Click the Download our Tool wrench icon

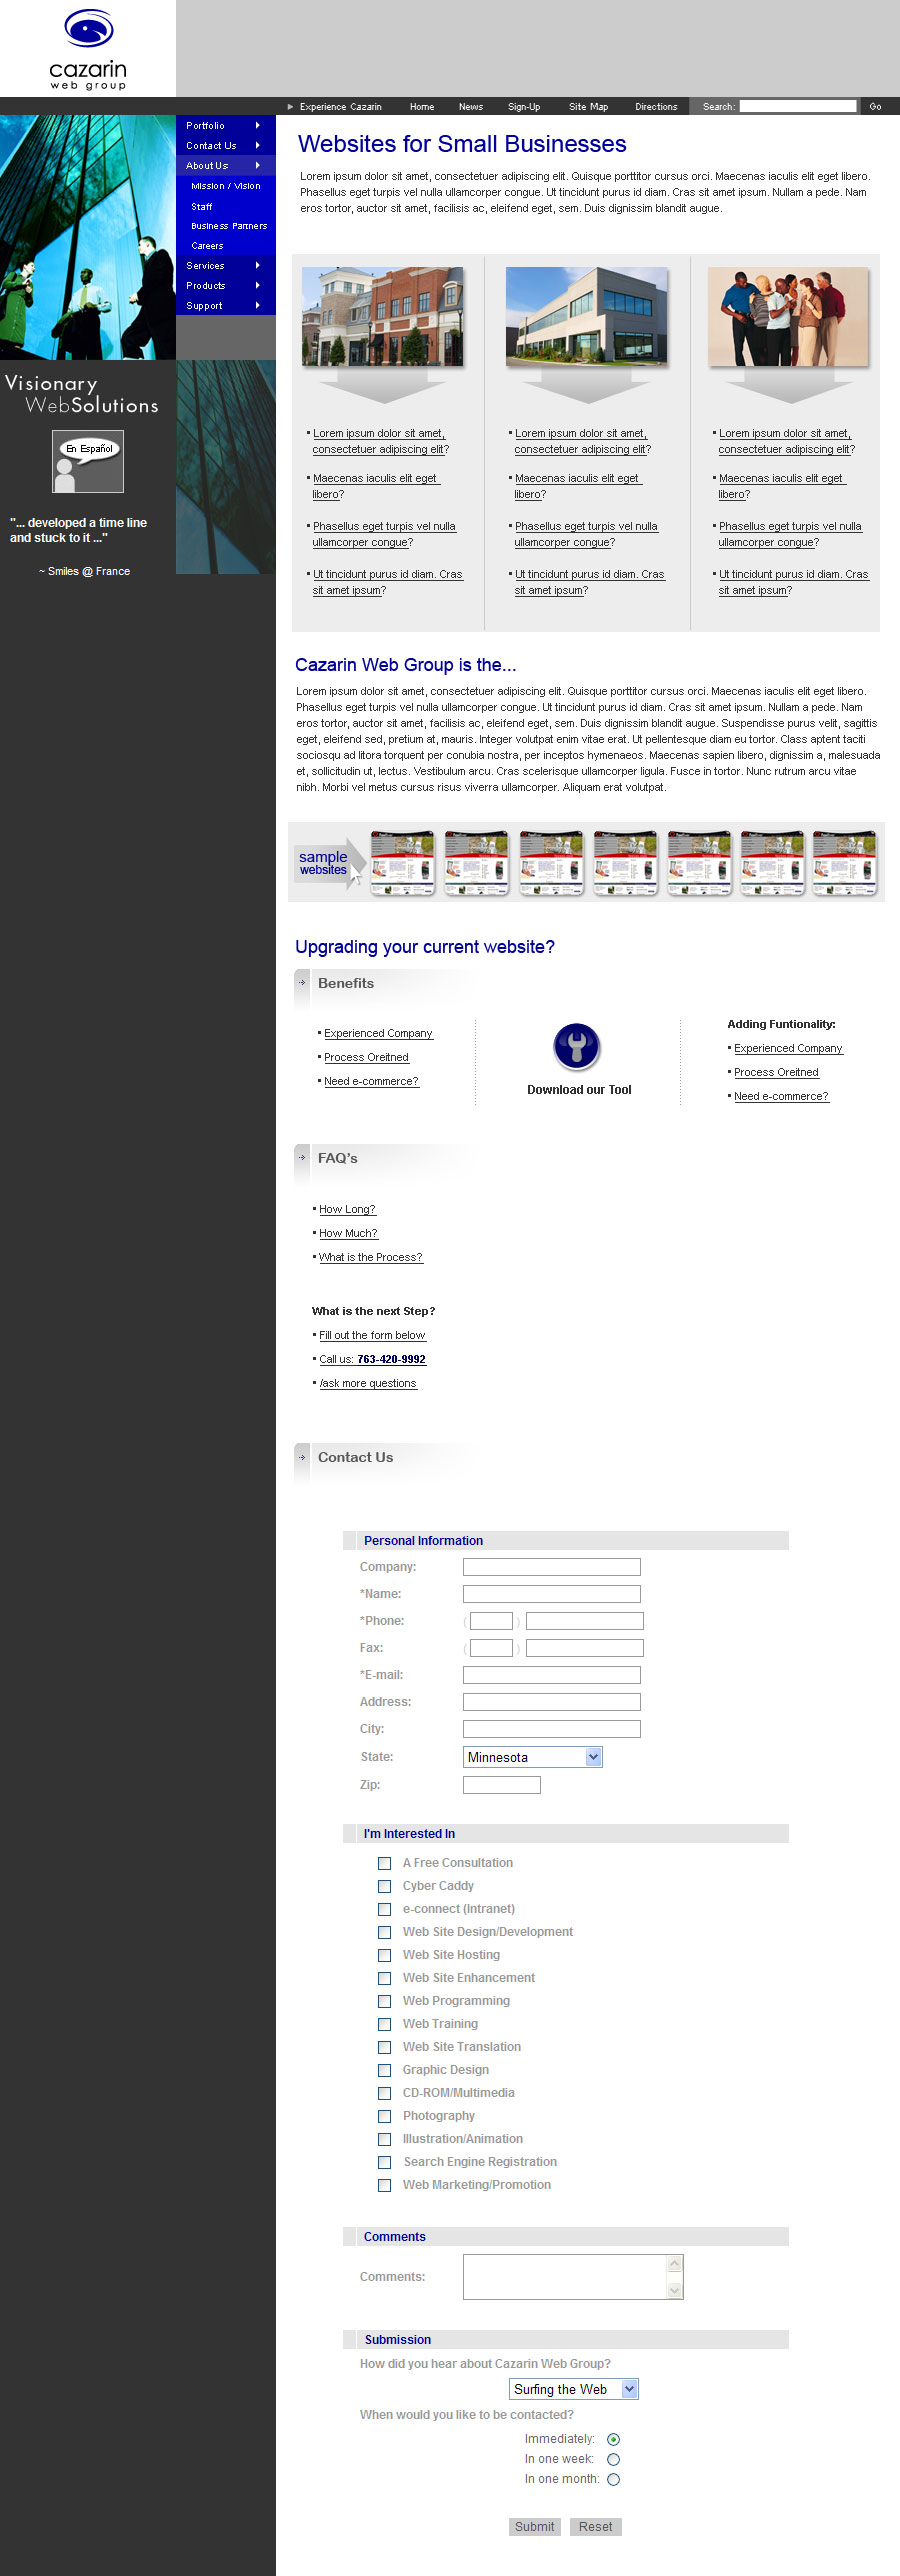tap(577, 1046)
